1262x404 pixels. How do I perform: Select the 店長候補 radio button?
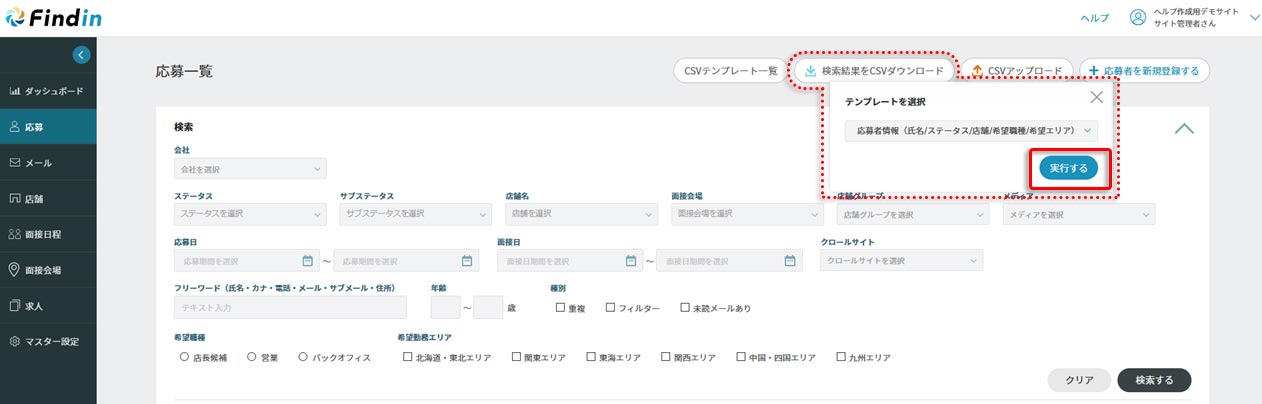[x=185, y=357]
